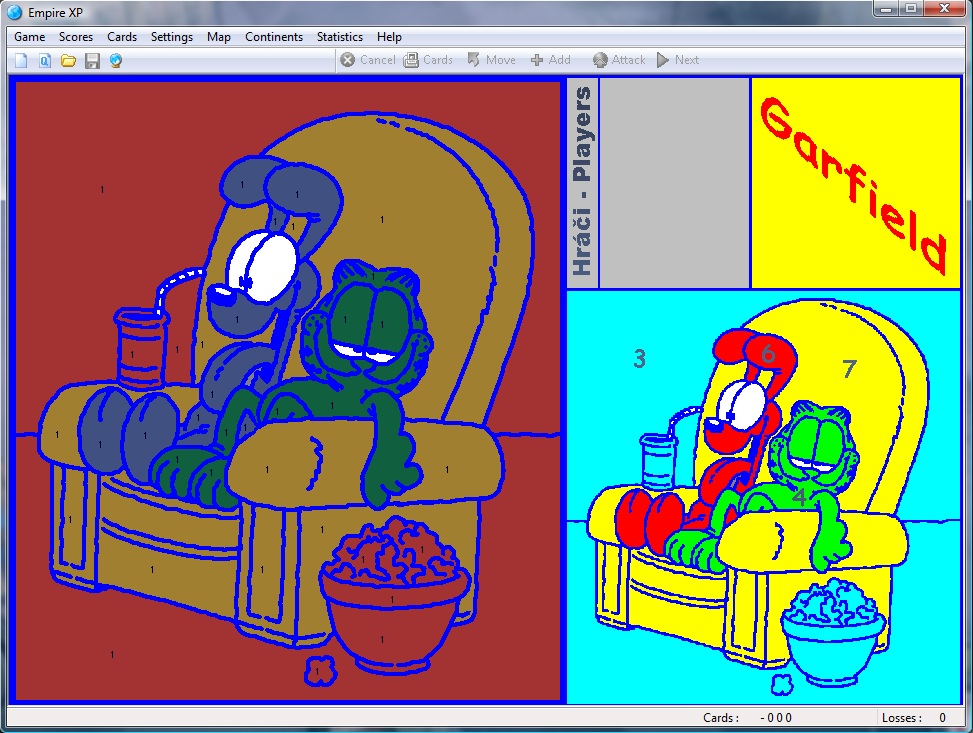973x733 pixels.
Task: Open Cards from the toolbar
Action: pyautogui.click(x=428, y=60)
